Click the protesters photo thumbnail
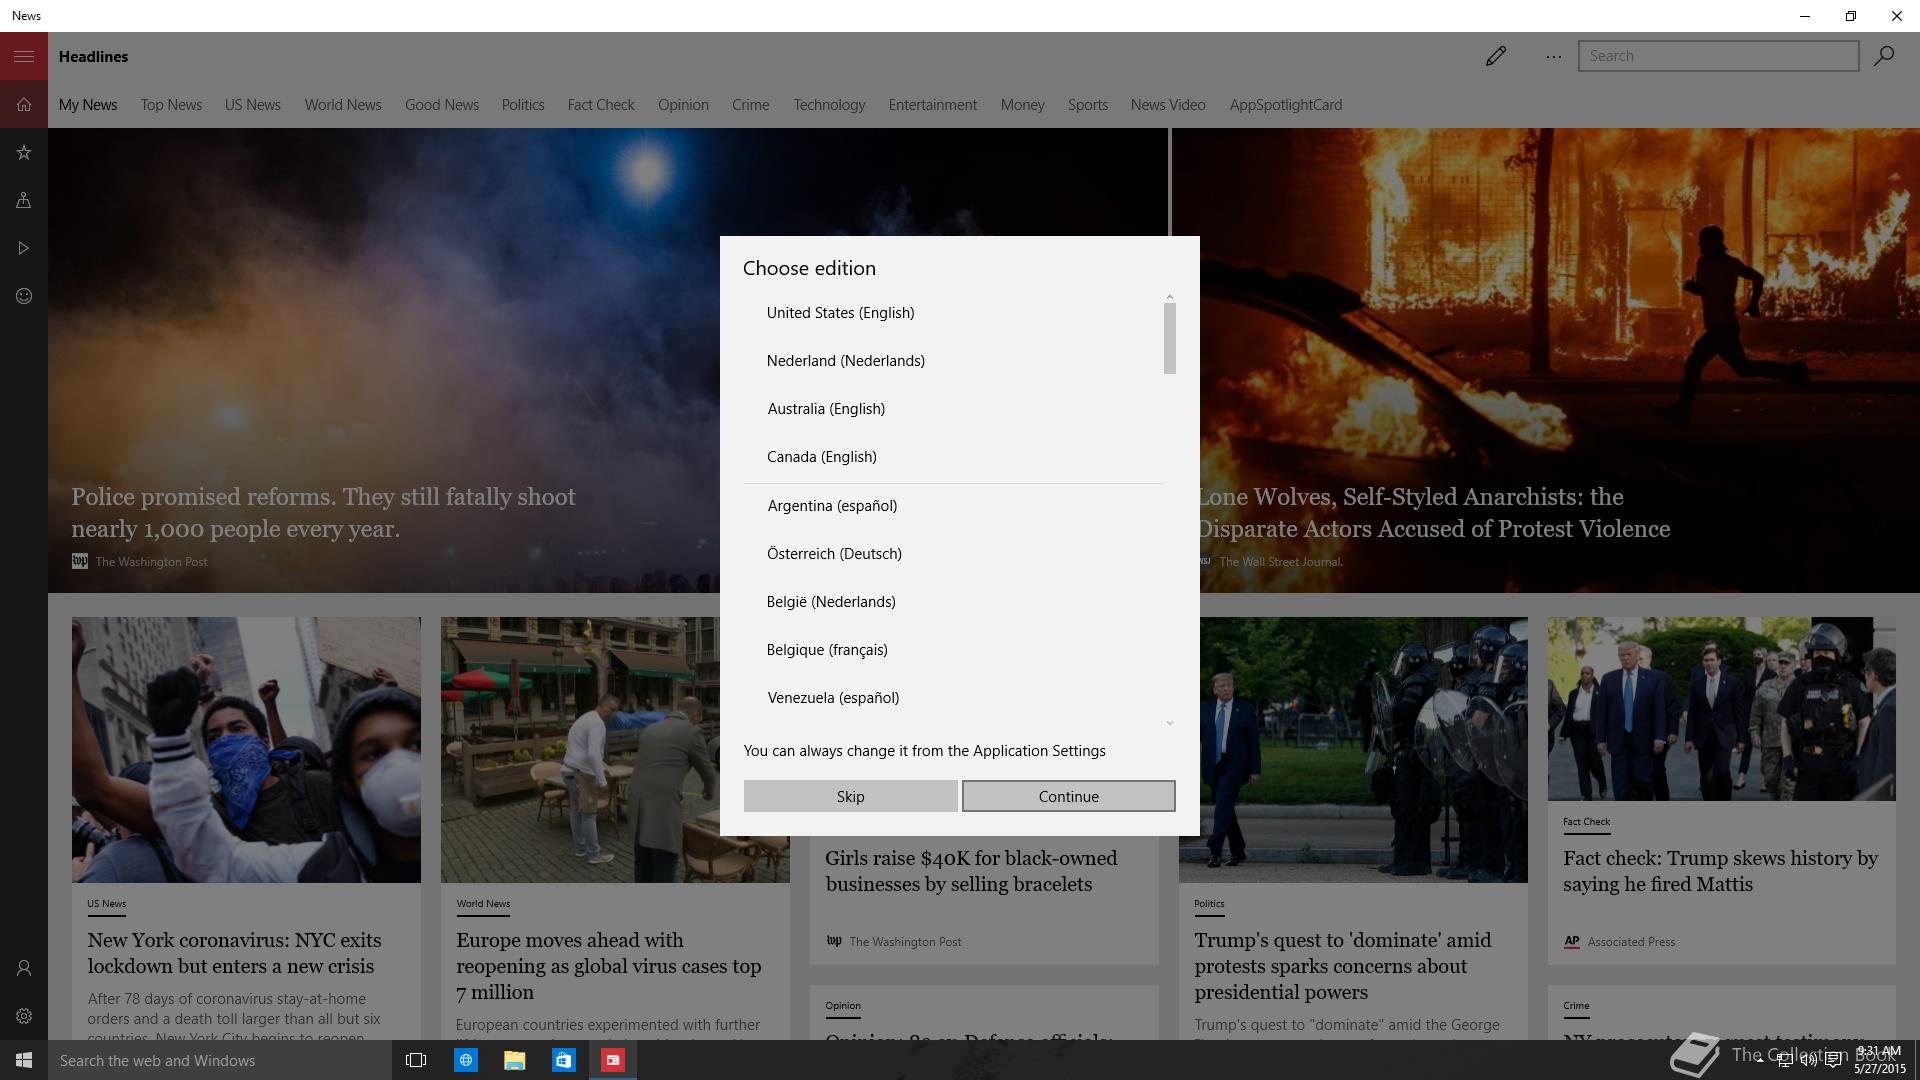The width and height of the screenshot is (1920, 1080). click(246, 750)
